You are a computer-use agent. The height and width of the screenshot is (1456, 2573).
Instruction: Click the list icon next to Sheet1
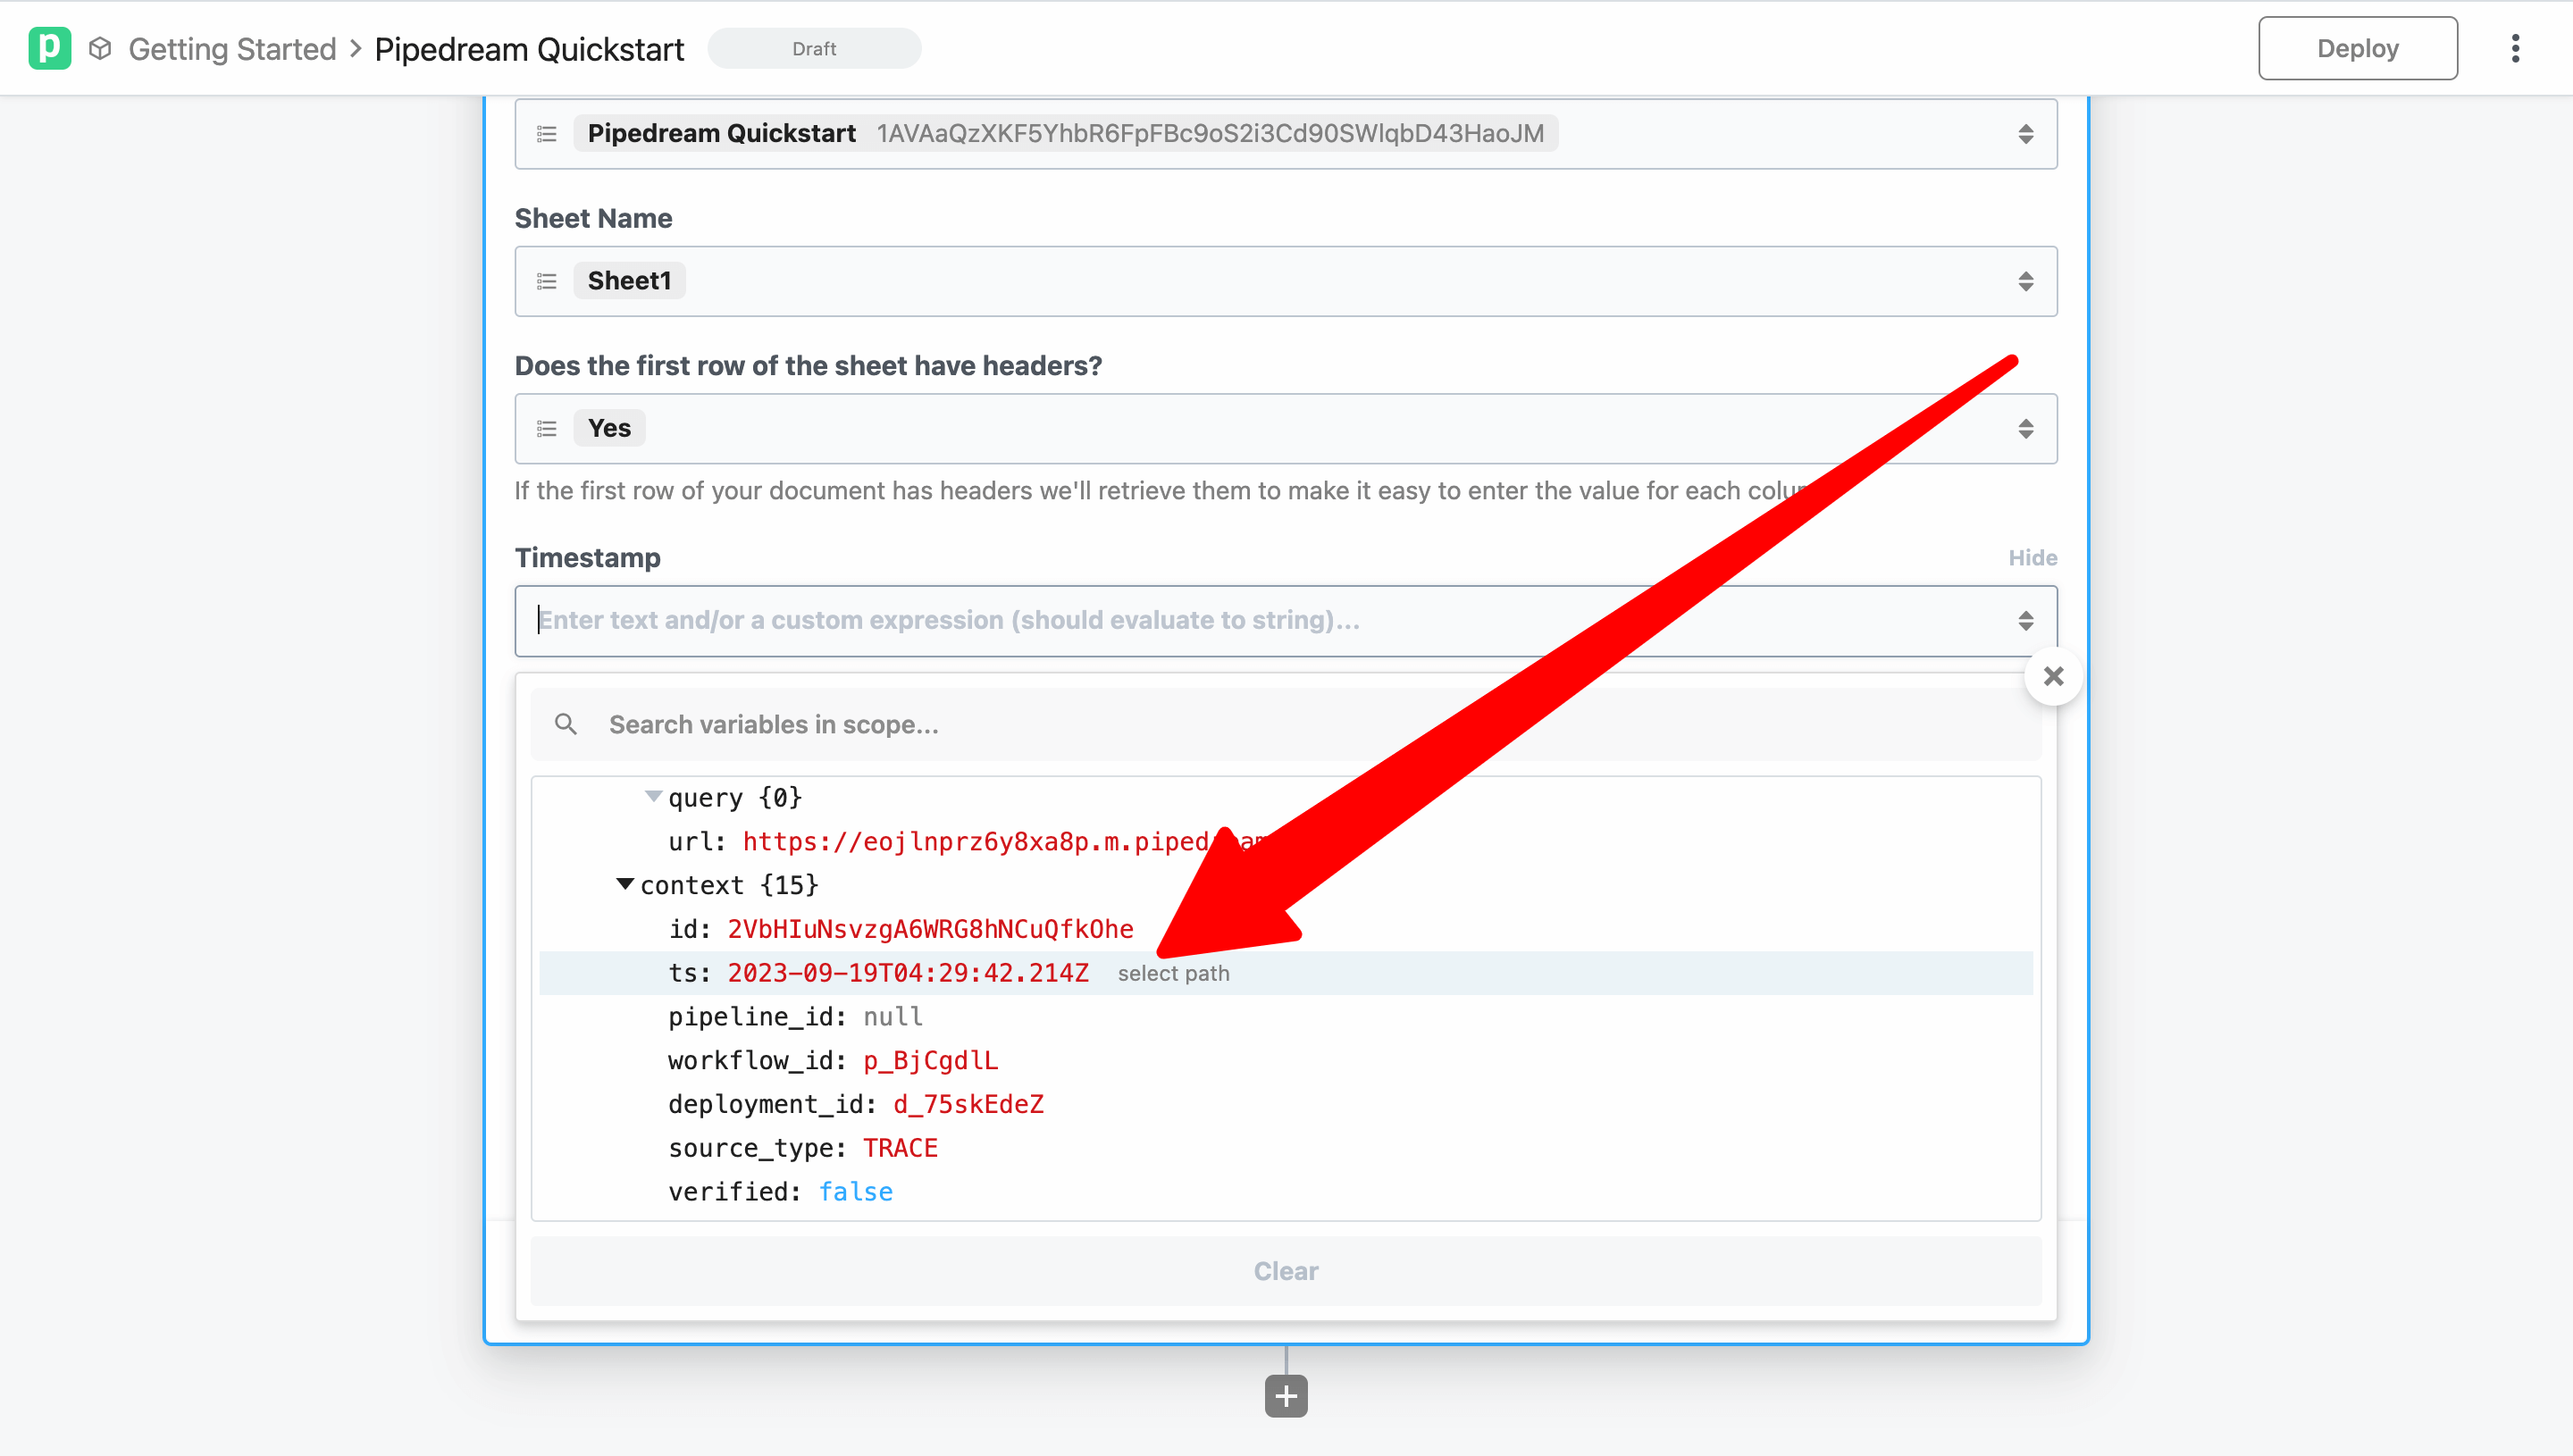[x=546, y=281]
